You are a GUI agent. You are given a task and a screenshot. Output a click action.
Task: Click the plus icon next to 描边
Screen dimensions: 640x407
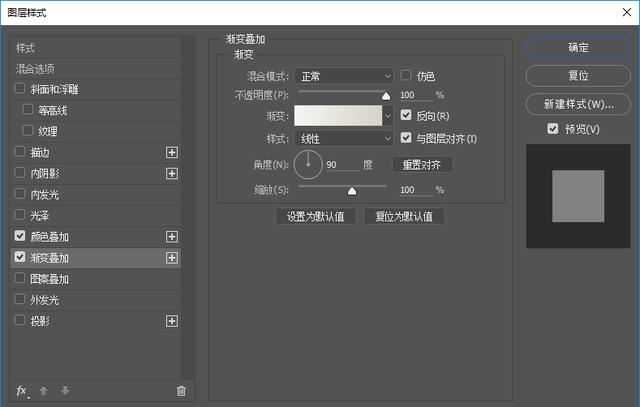171,152
